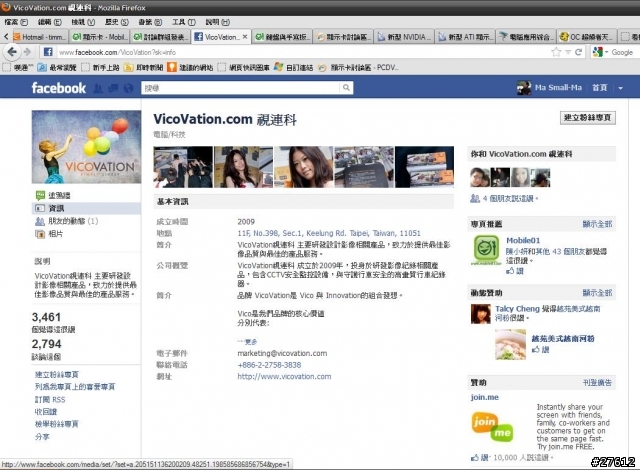The width and height of the screenshot is (640, 470).
Task: Click the Ma Small-Ma profile name
Action: click(x=558, y=88)
